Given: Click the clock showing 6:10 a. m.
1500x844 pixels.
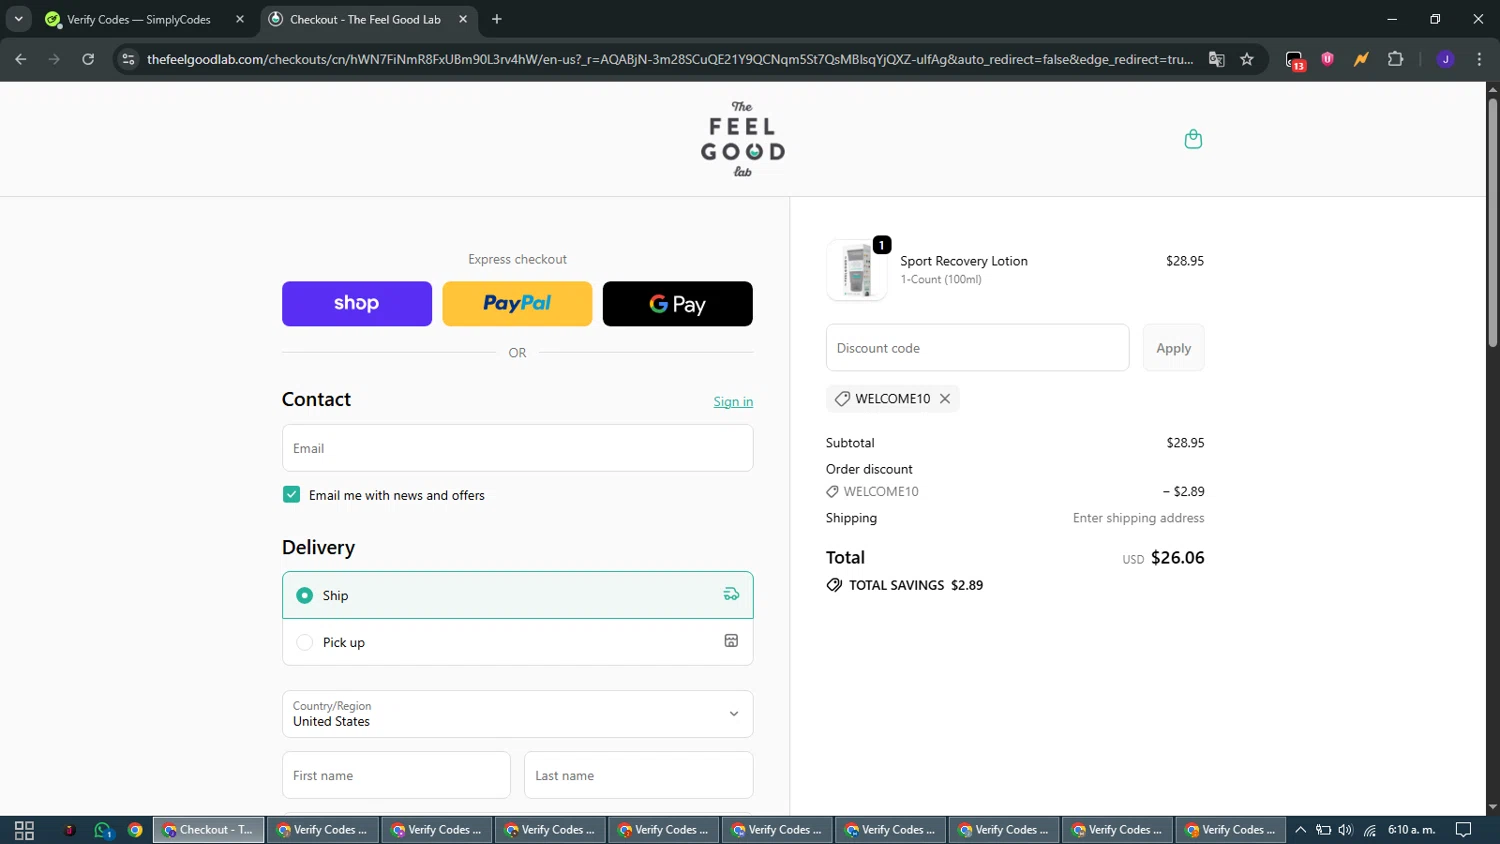Looking at the screenshot, I should 1411,830.
